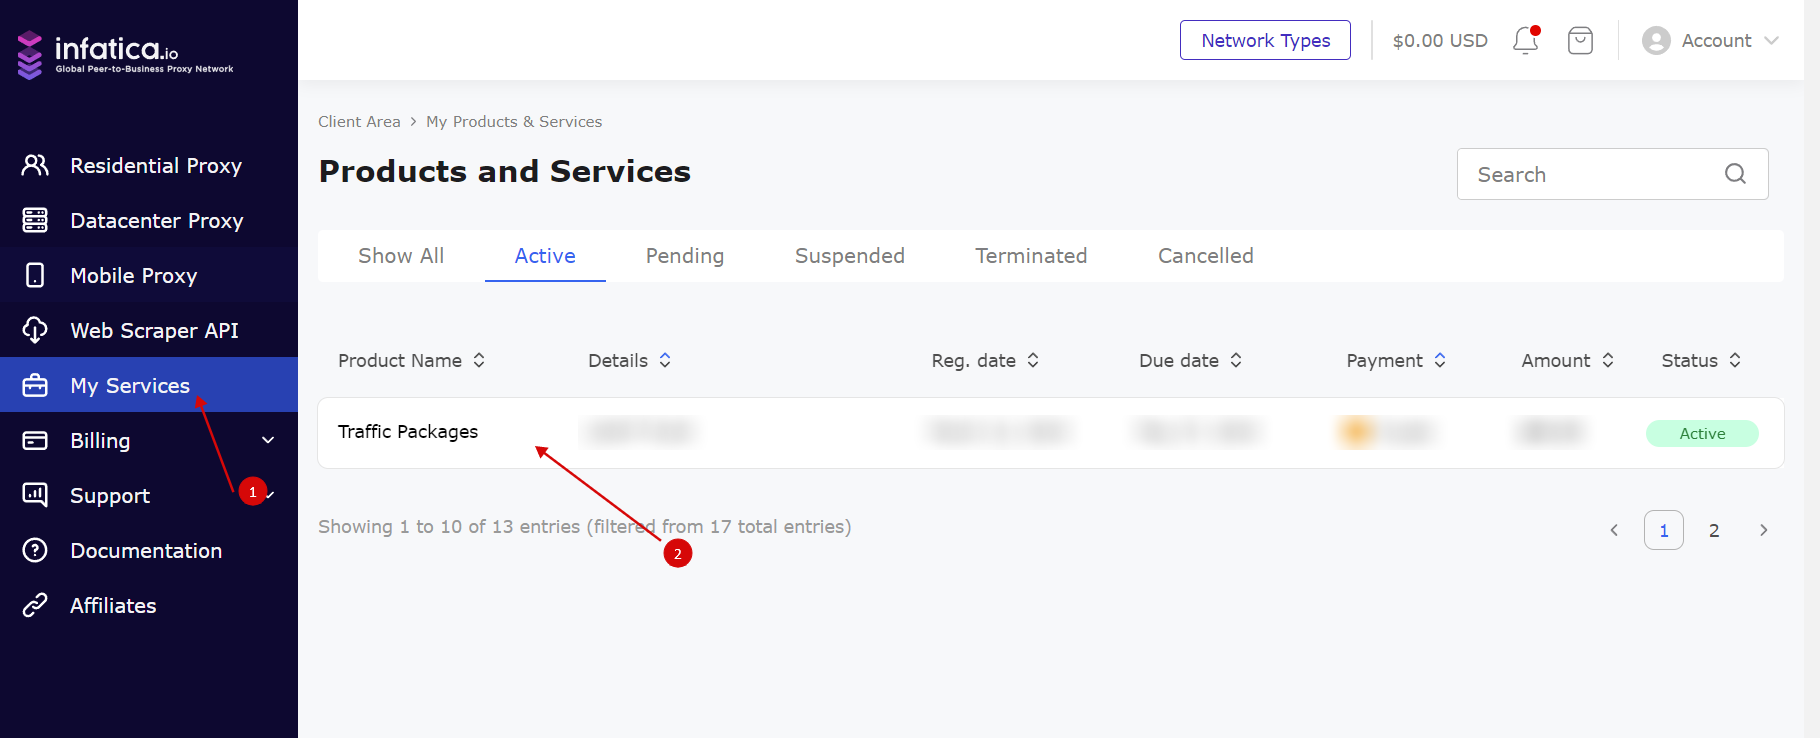
Task: Open notifications bell icon
Action: 1526,40
